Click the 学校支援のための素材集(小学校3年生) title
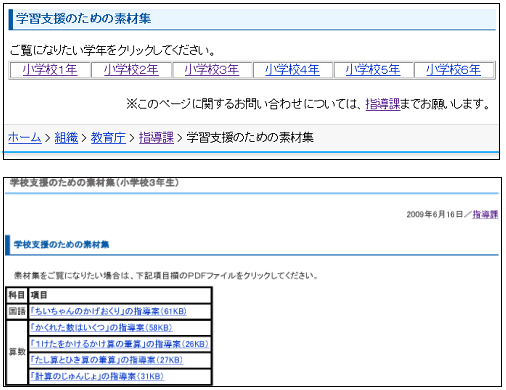The image size is (506, 390). (x=94, y=183)
